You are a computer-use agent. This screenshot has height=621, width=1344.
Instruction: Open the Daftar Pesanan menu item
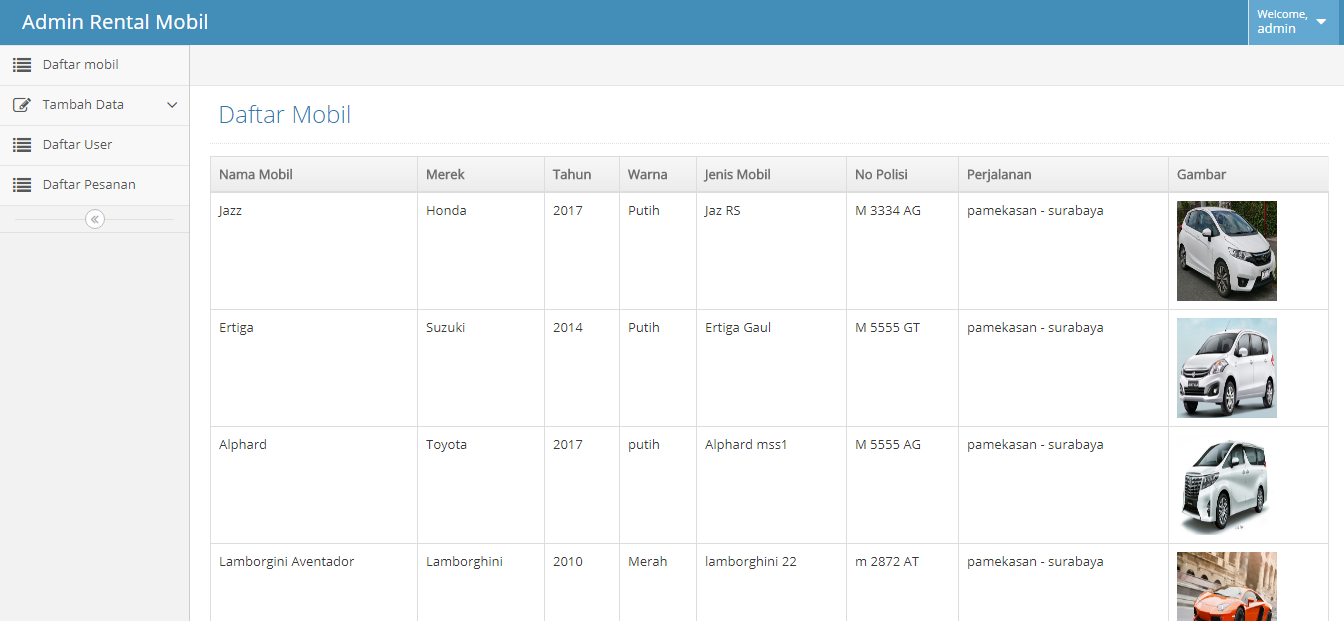(x=94, y=185)
